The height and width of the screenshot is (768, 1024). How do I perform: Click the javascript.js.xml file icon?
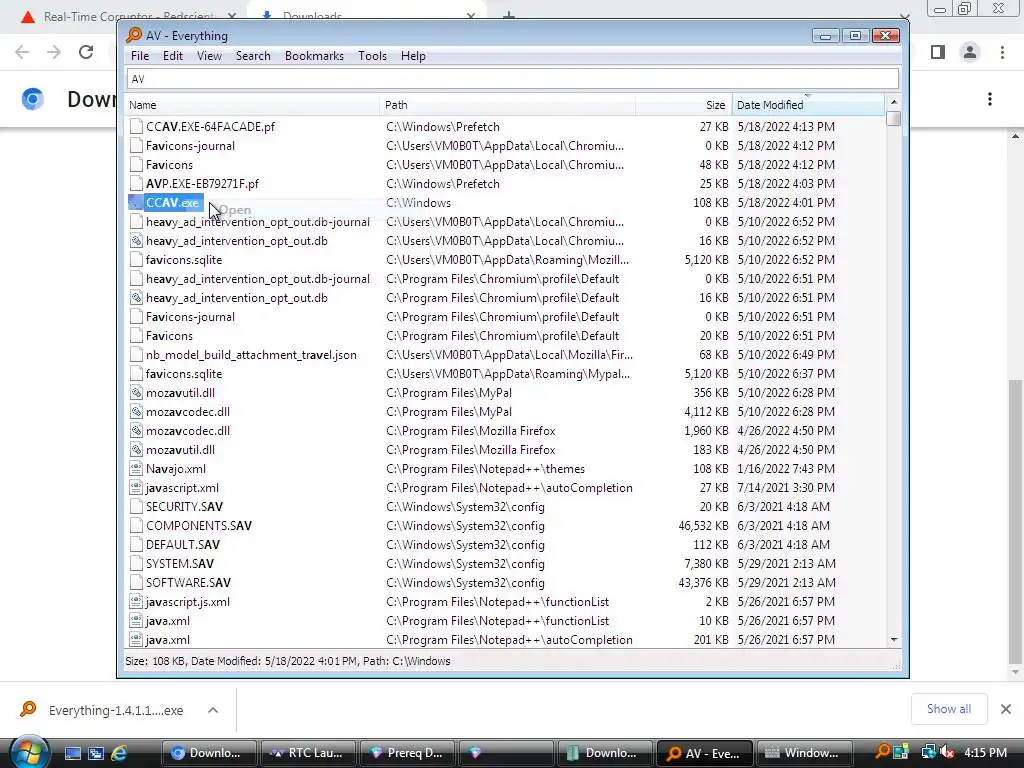(x=136, y=601)
